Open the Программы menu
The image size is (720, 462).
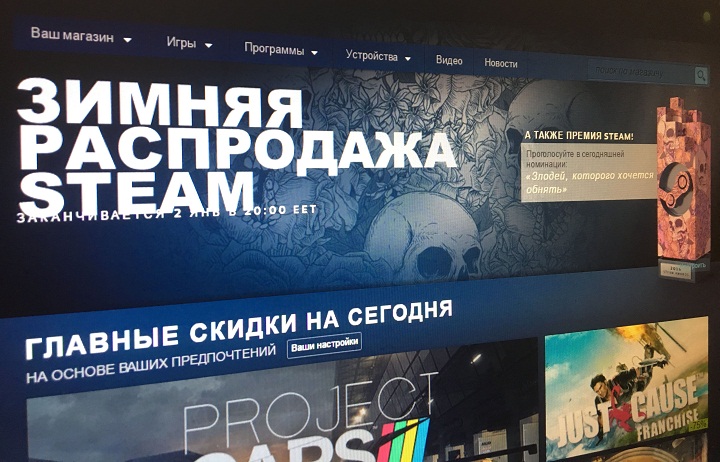coord(274,49)
